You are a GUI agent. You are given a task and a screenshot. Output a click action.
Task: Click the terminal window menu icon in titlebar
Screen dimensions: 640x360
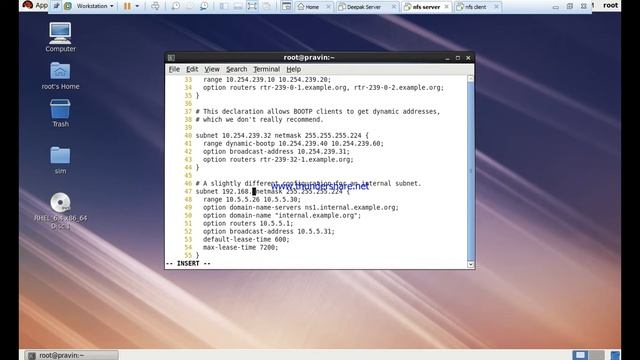pos(171,58)
